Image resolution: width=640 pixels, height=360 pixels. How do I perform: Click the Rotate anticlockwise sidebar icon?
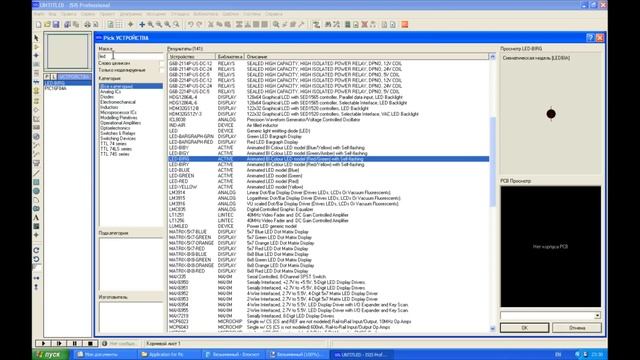[x=36, y=259]
